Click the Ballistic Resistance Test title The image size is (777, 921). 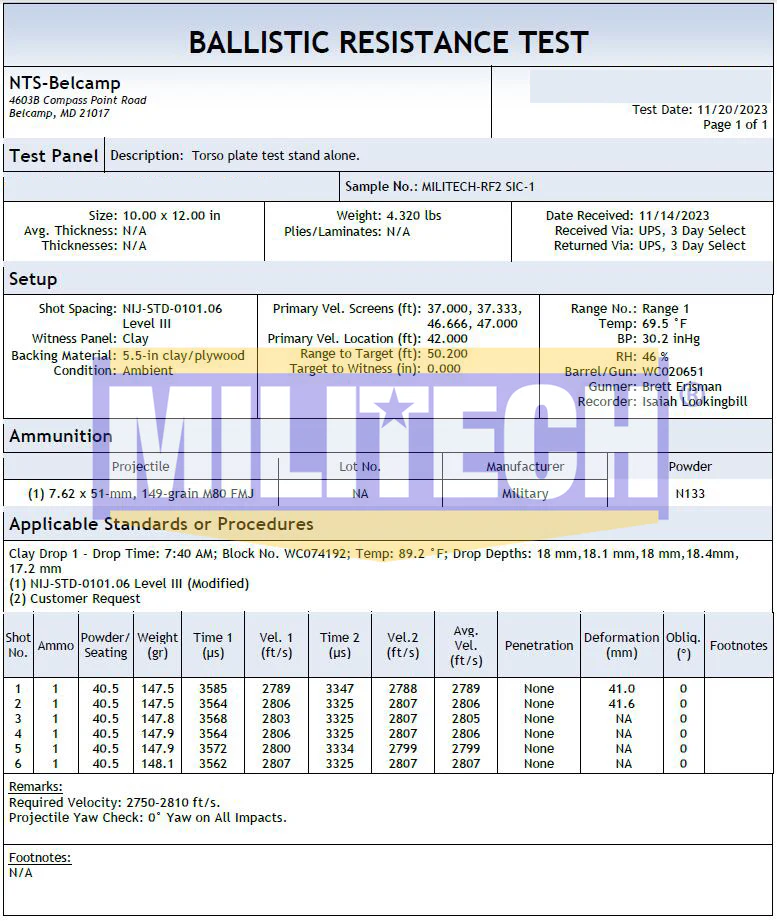(388, 42)
